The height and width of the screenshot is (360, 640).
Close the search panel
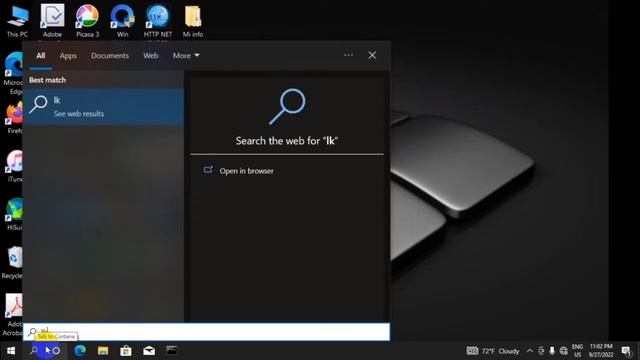coord(372,55)
